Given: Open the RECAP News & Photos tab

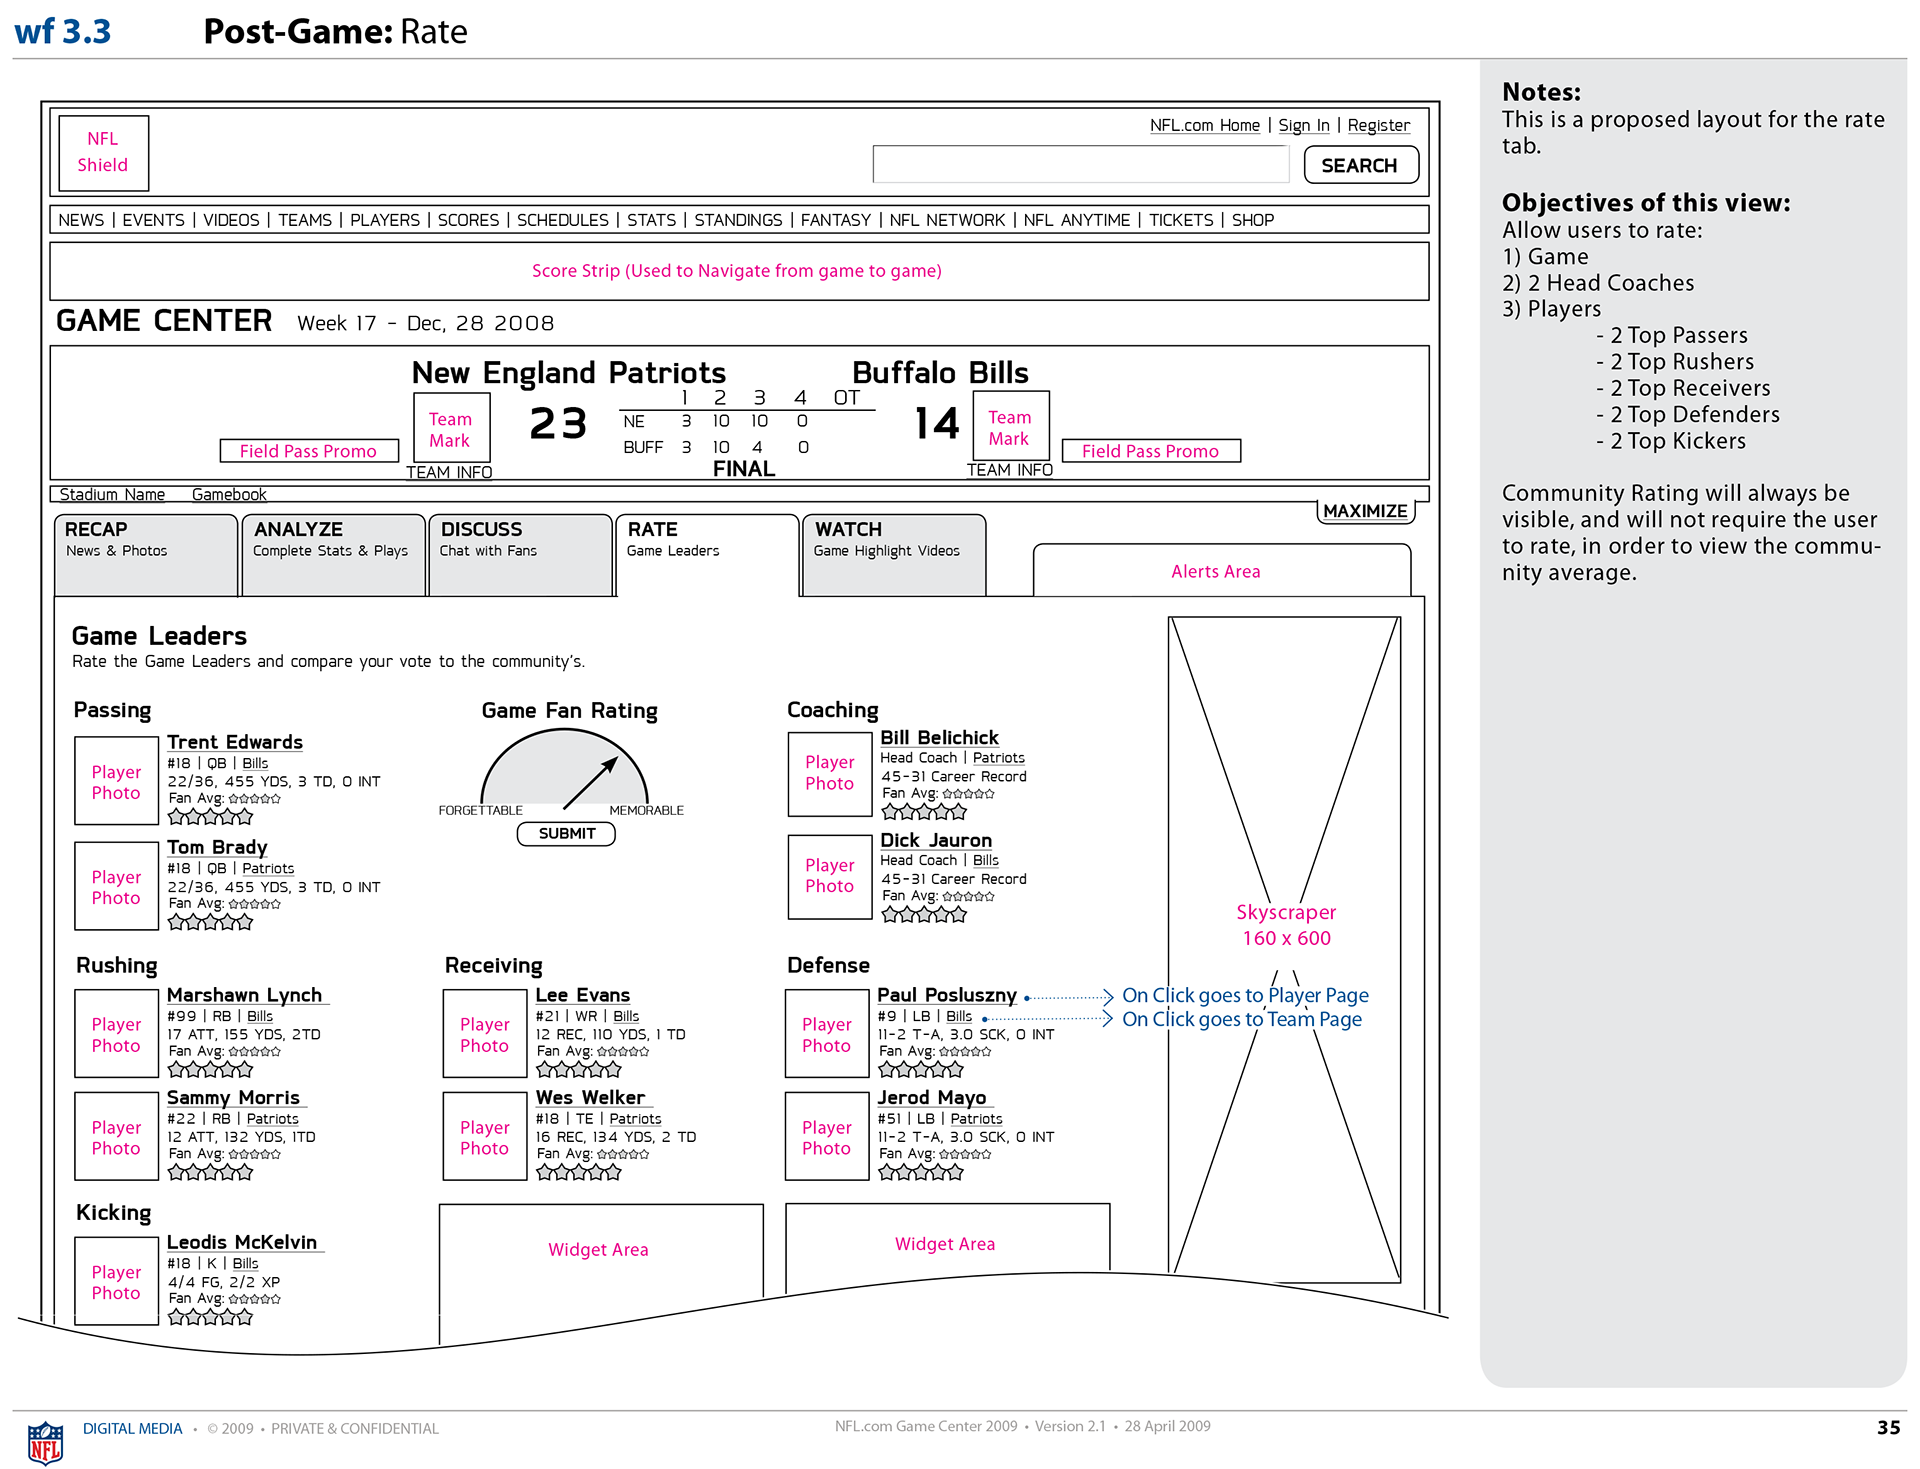Looking at the screenshot, I should click(146, 555).
